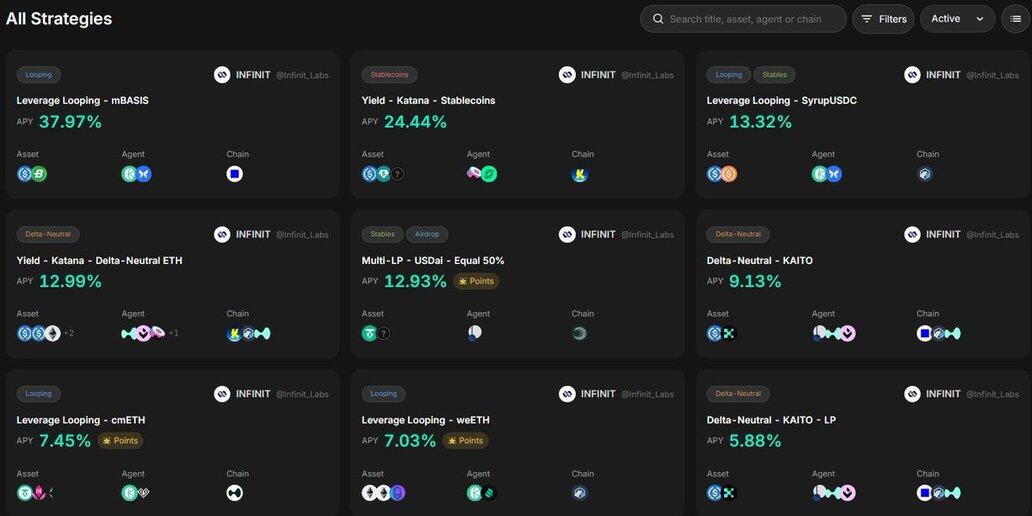The image size is (1032, 516).
Task: Open Leverage Looping - mBASIS strategy
Action: pyautogui.click(x=83, y=101)
